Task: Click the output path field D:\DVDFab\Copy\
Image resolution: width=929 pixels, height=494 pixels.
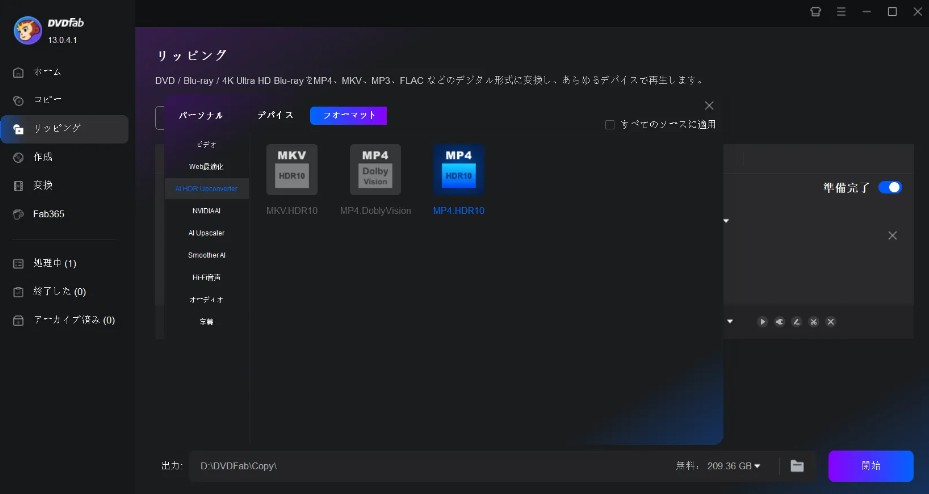Action: pos(430,466)
